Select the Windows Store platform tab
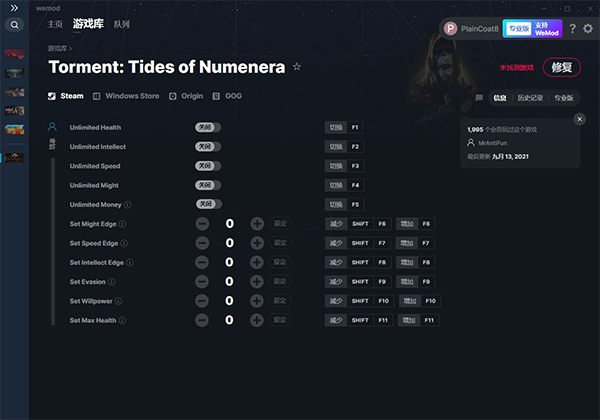This screenshot has height=420, width=600. pos(126,96)
